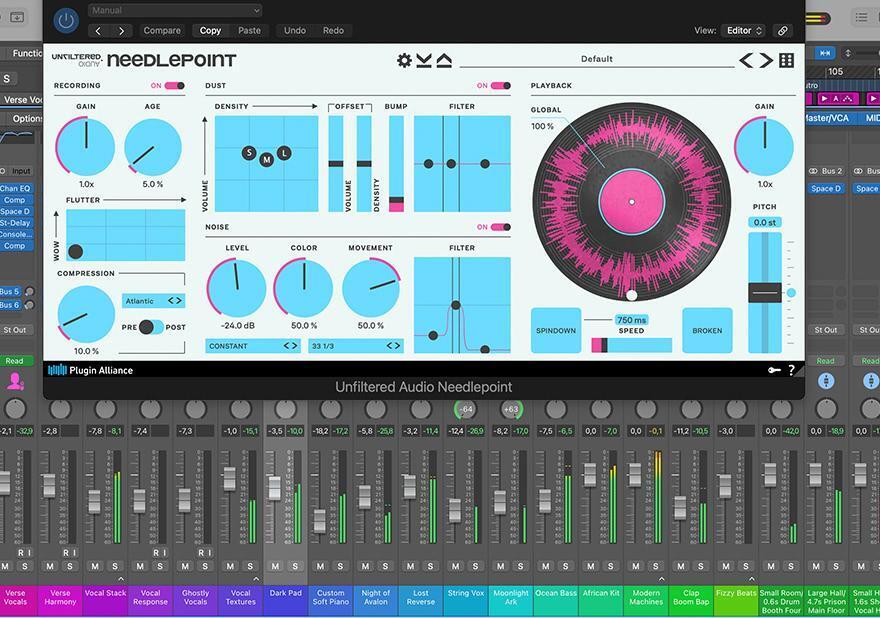Open the preset browser grid icon
This screenshot has height=618, width=880.
(786, 59)
